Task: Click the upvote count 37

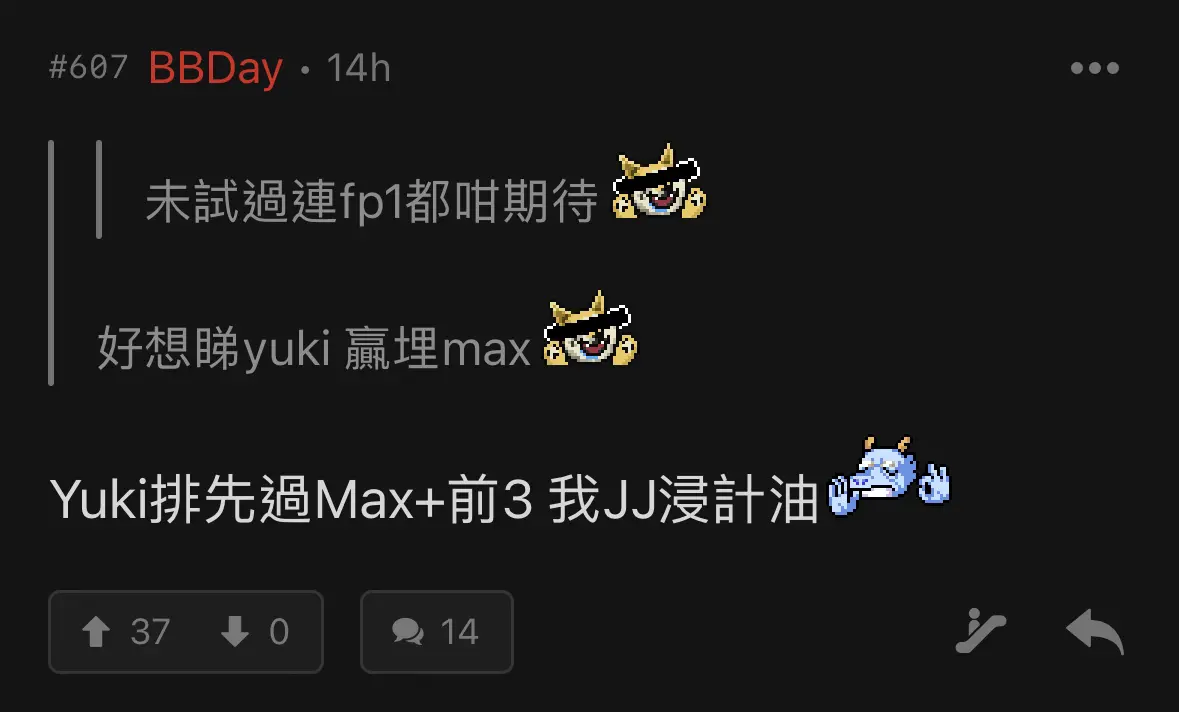Action: pyautogui.click(x=150, y=632)
